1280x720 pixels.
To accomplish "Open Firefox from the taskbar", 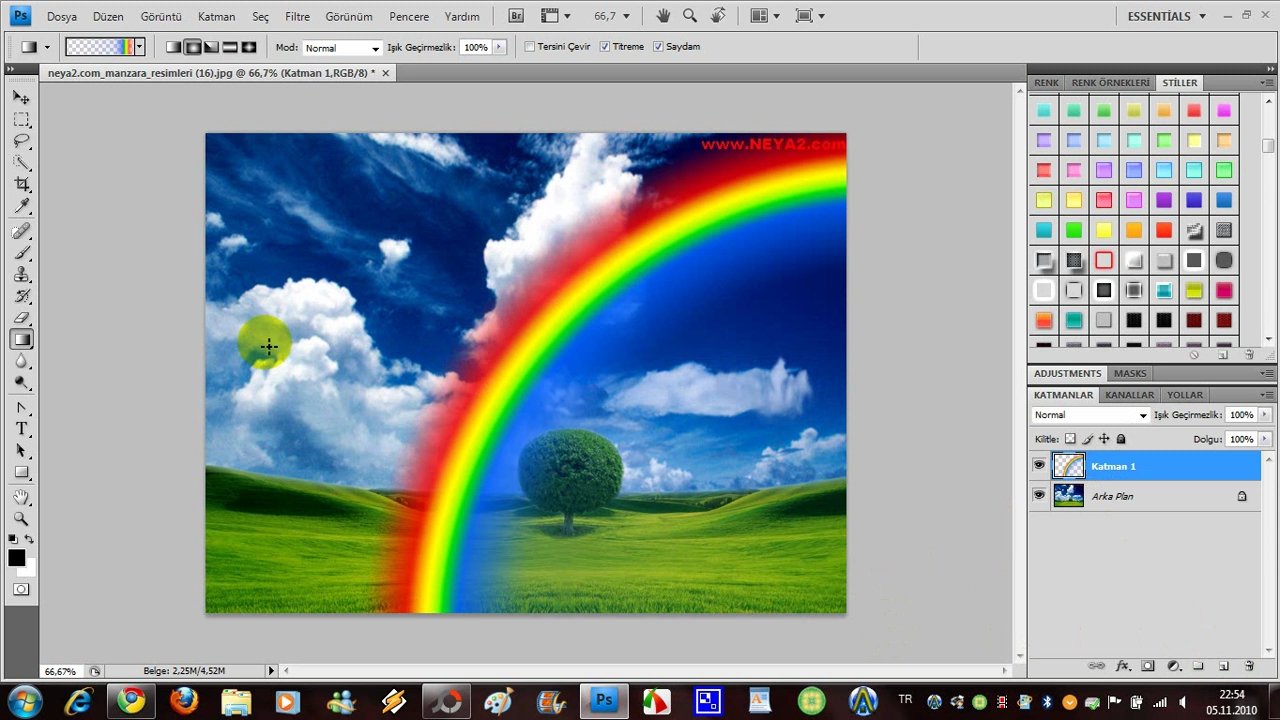I will [184, 701].
